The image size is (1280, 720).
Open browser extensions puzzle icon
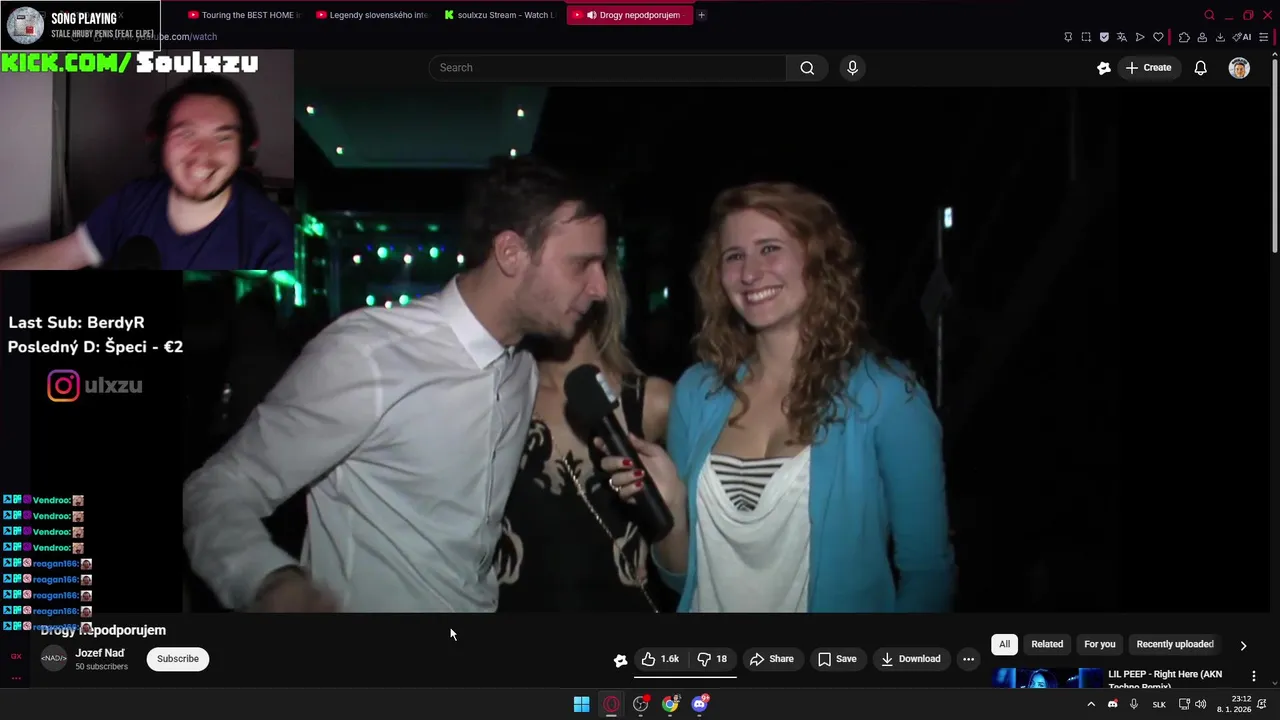click(x=1184, y=37)
